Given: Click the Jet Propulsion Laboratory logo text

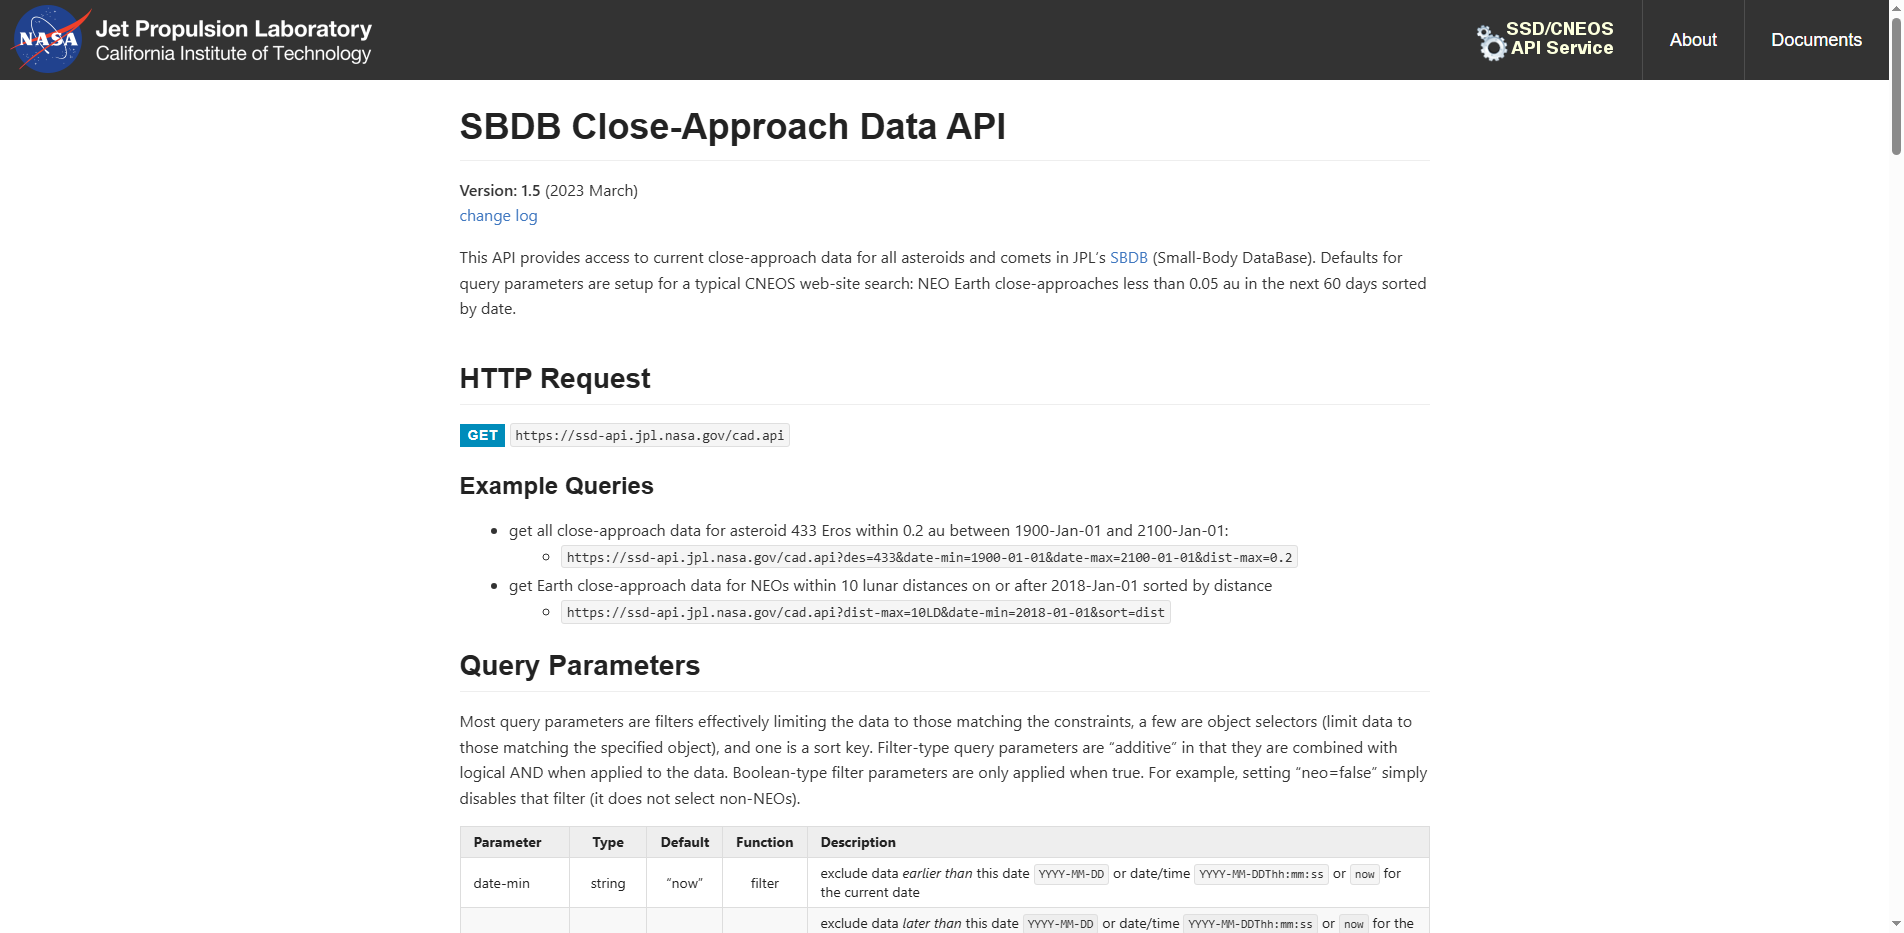Looking at the screenshot, I should point(234,29).
